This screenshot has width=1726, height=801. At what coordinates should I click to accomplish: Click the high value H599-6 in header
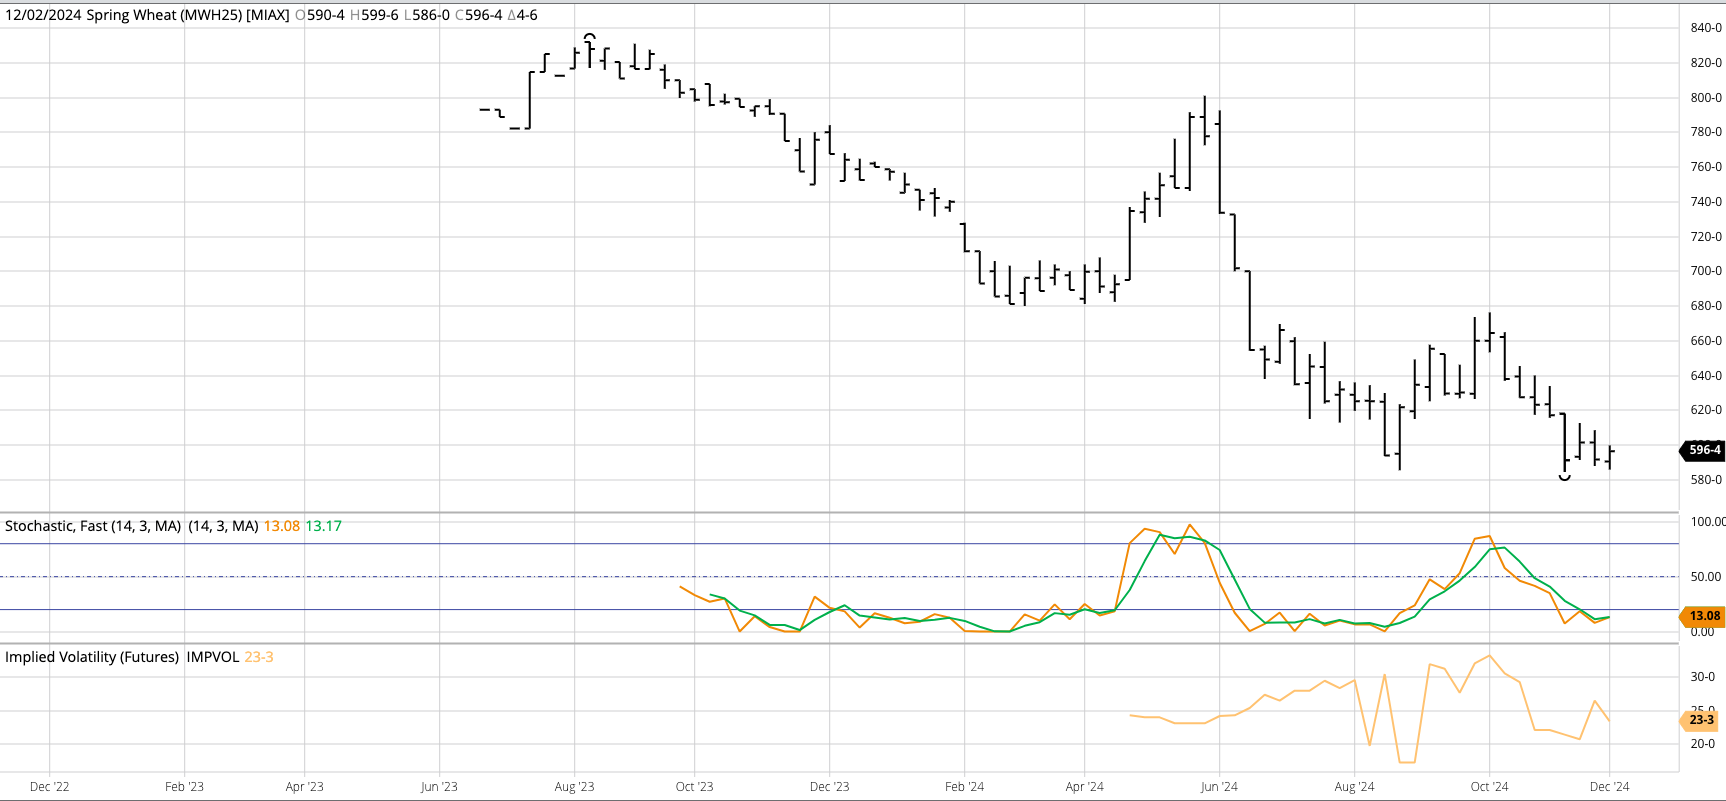pos(374,15)
